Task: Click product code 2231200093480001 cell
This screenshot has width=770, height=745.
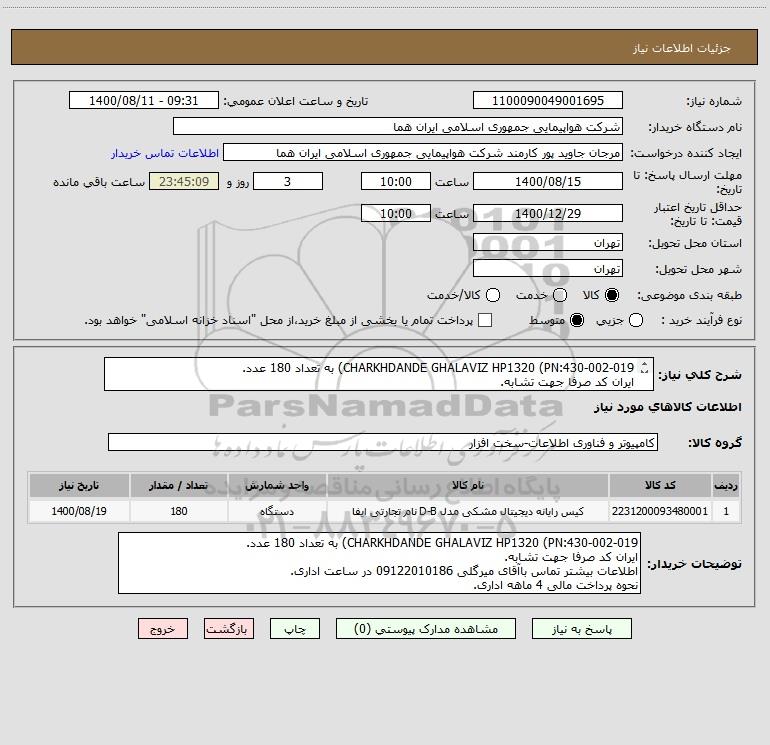Action: [x=660, y=511]
